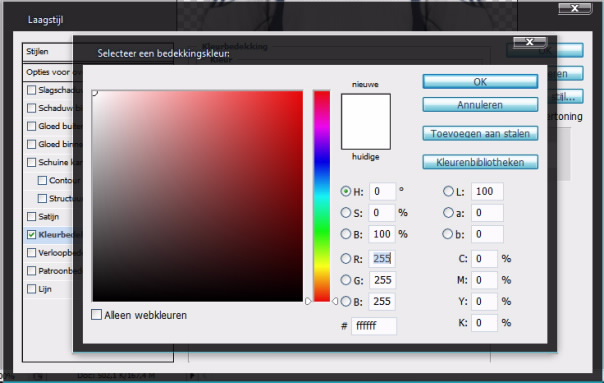Select the G green radio button
604x383 pixels.
[346, 280]
